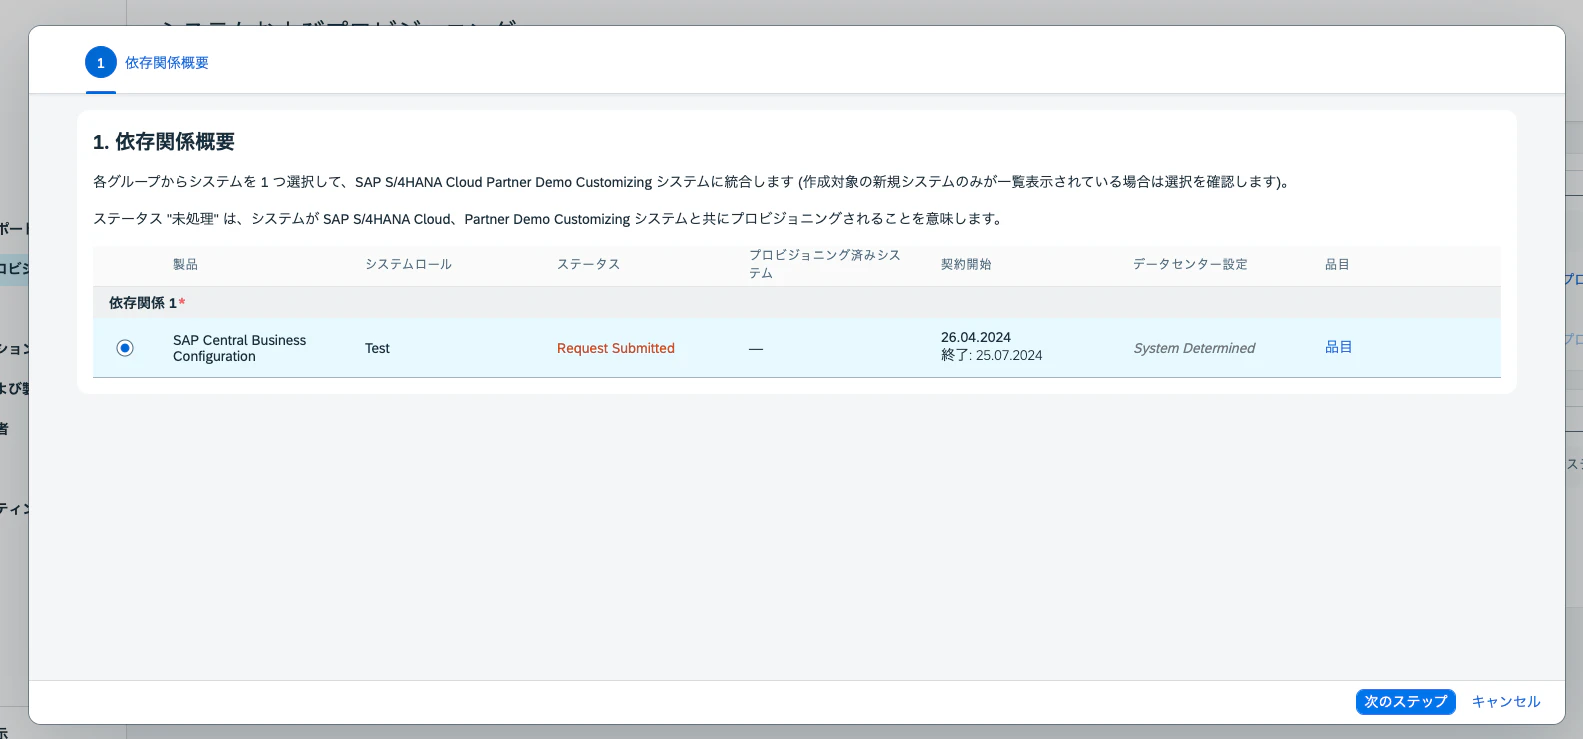Click the 品目 column header
The width and height of the screenshot is (1583, 739).
[x=1337, y=264]
